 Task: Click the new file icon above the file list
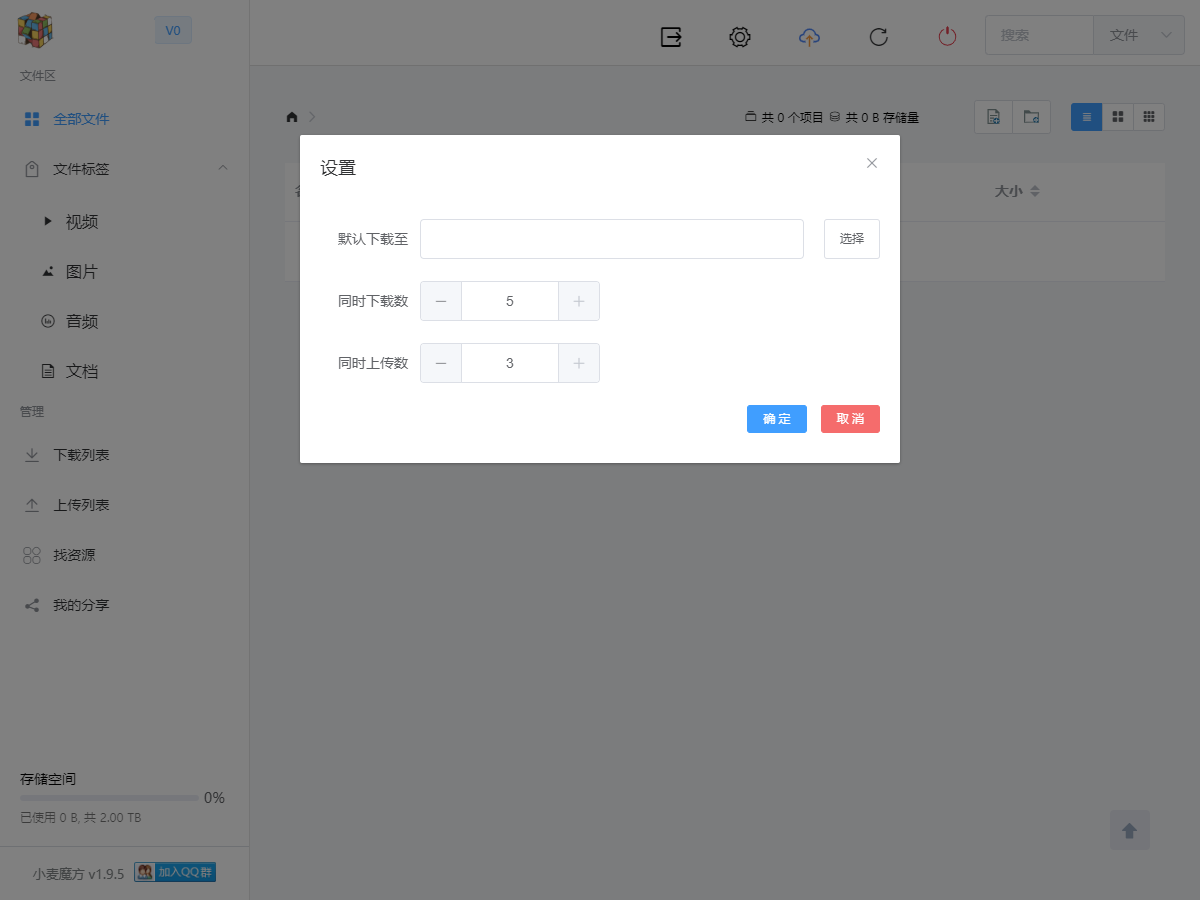click(993, 116)
